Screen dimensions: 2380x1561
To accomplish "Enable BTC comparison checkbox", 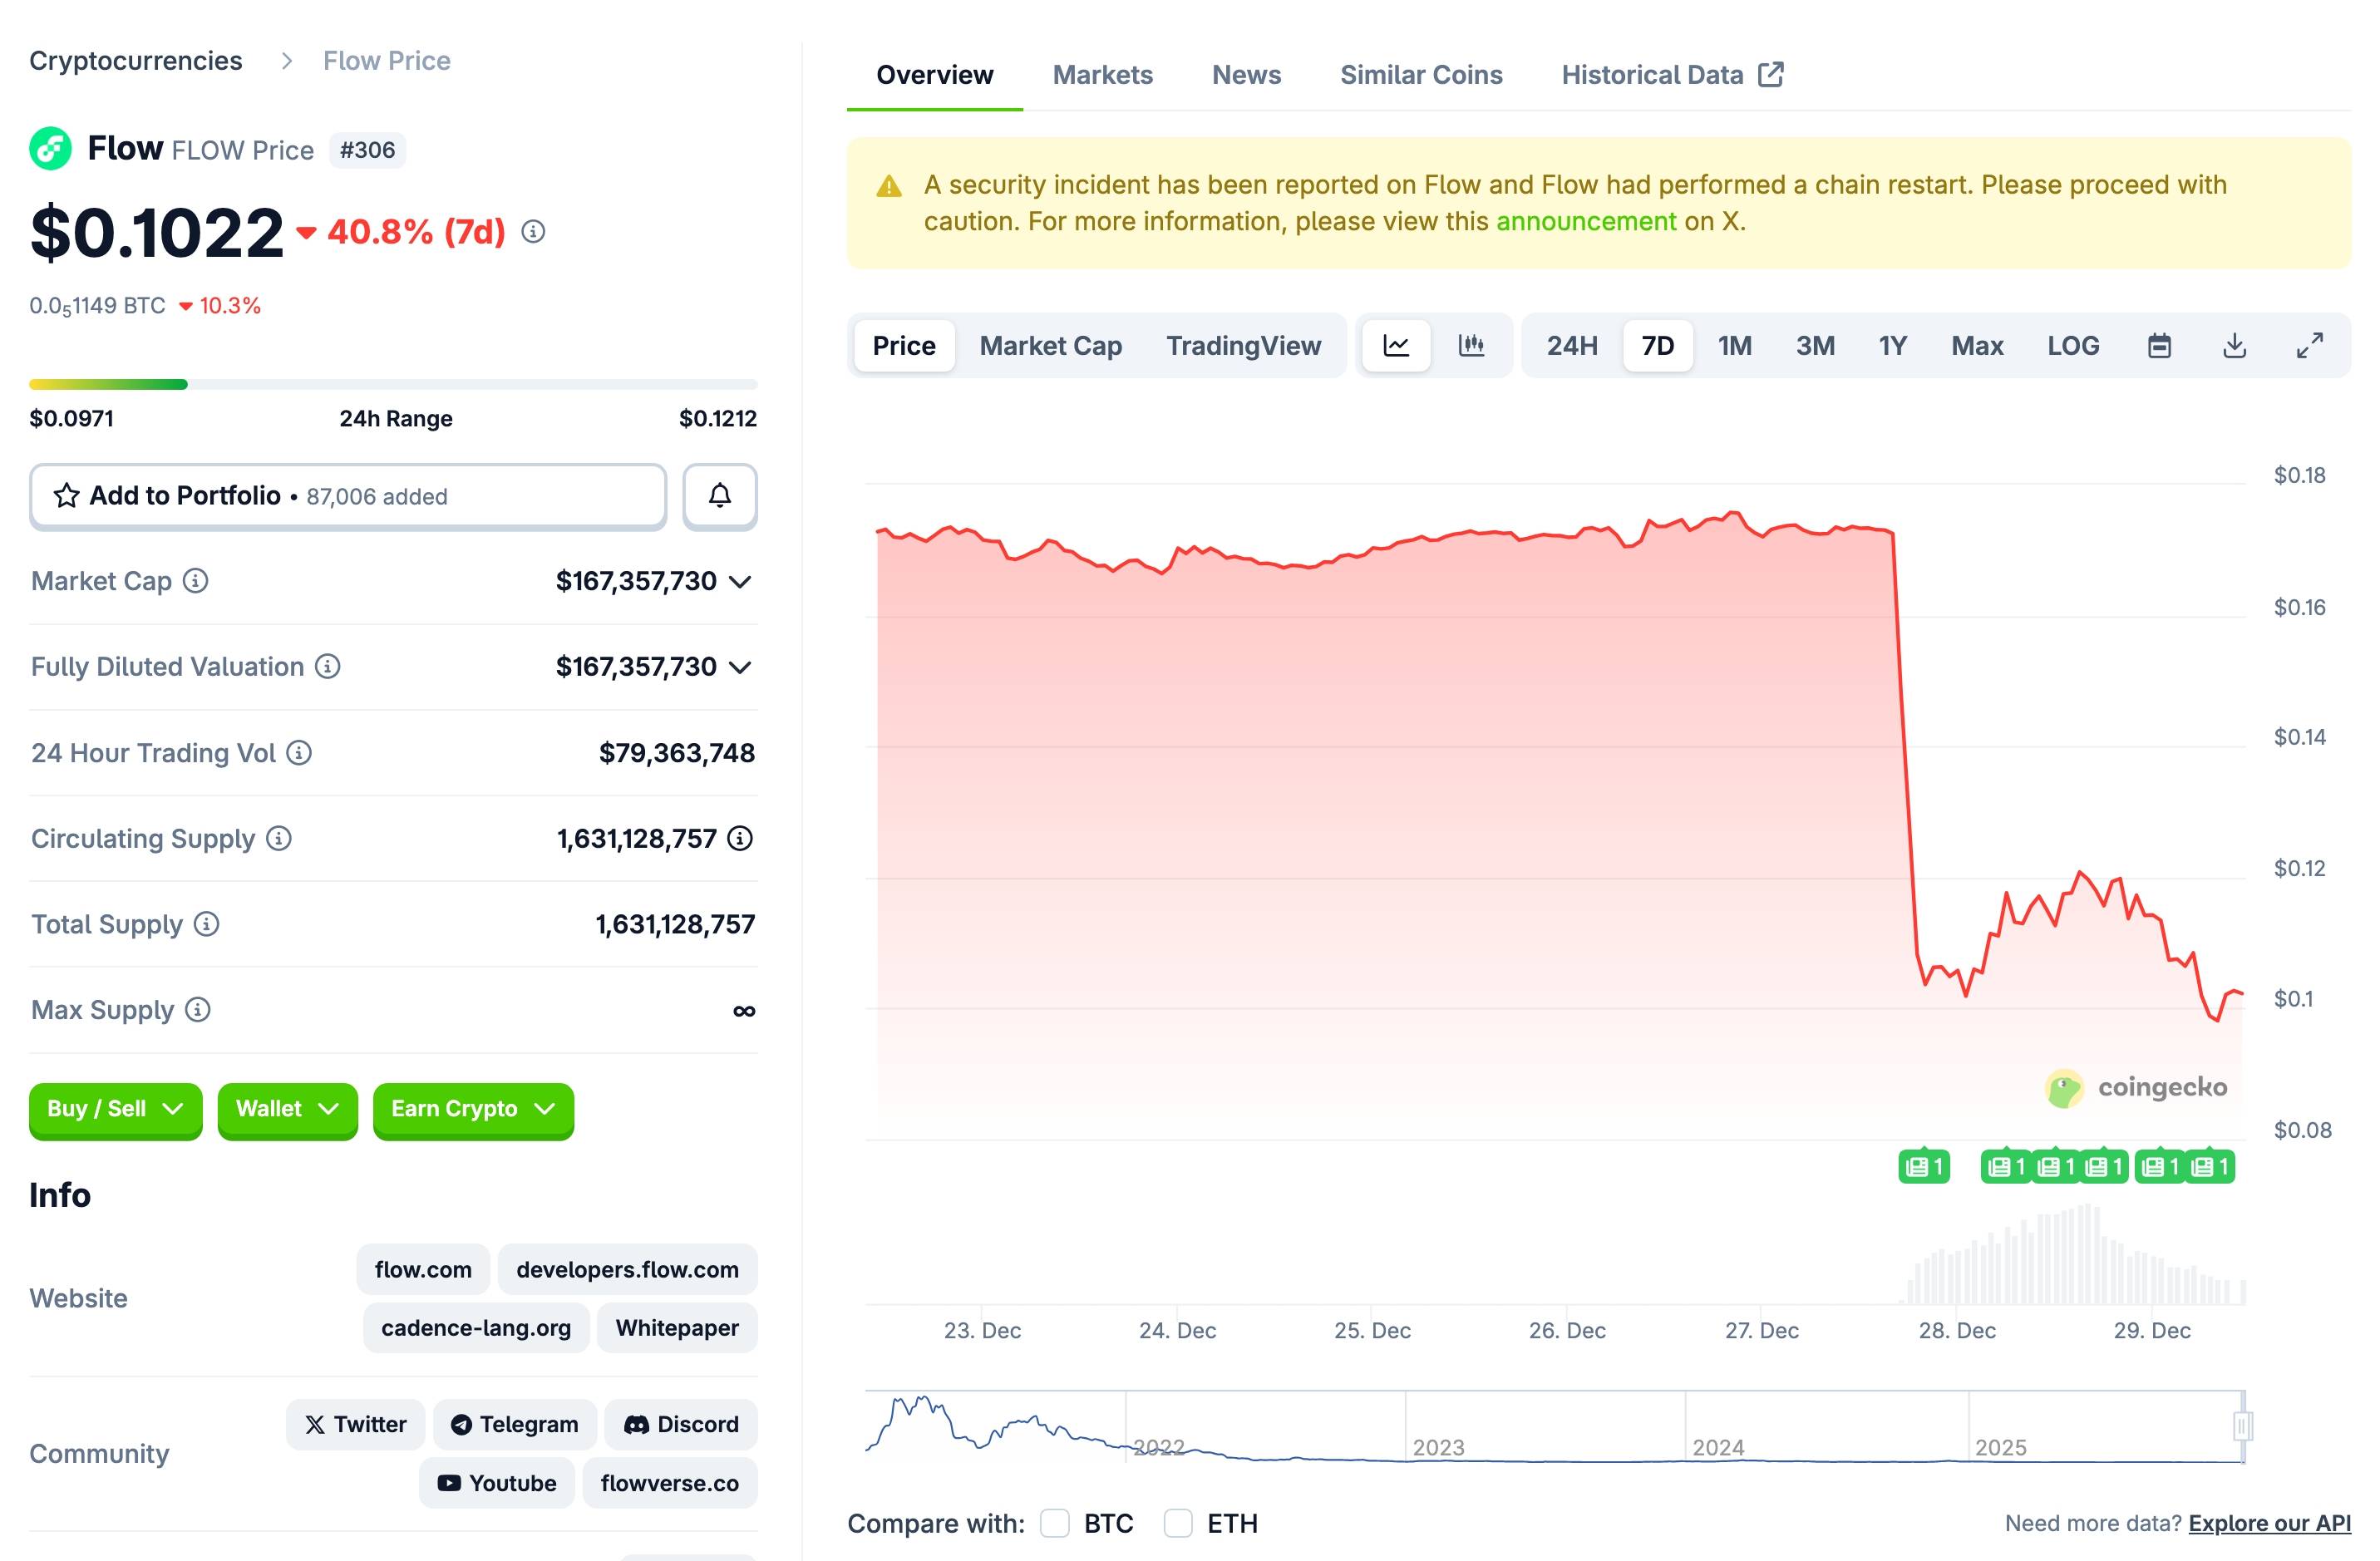I will (x=1055, y=1523).
